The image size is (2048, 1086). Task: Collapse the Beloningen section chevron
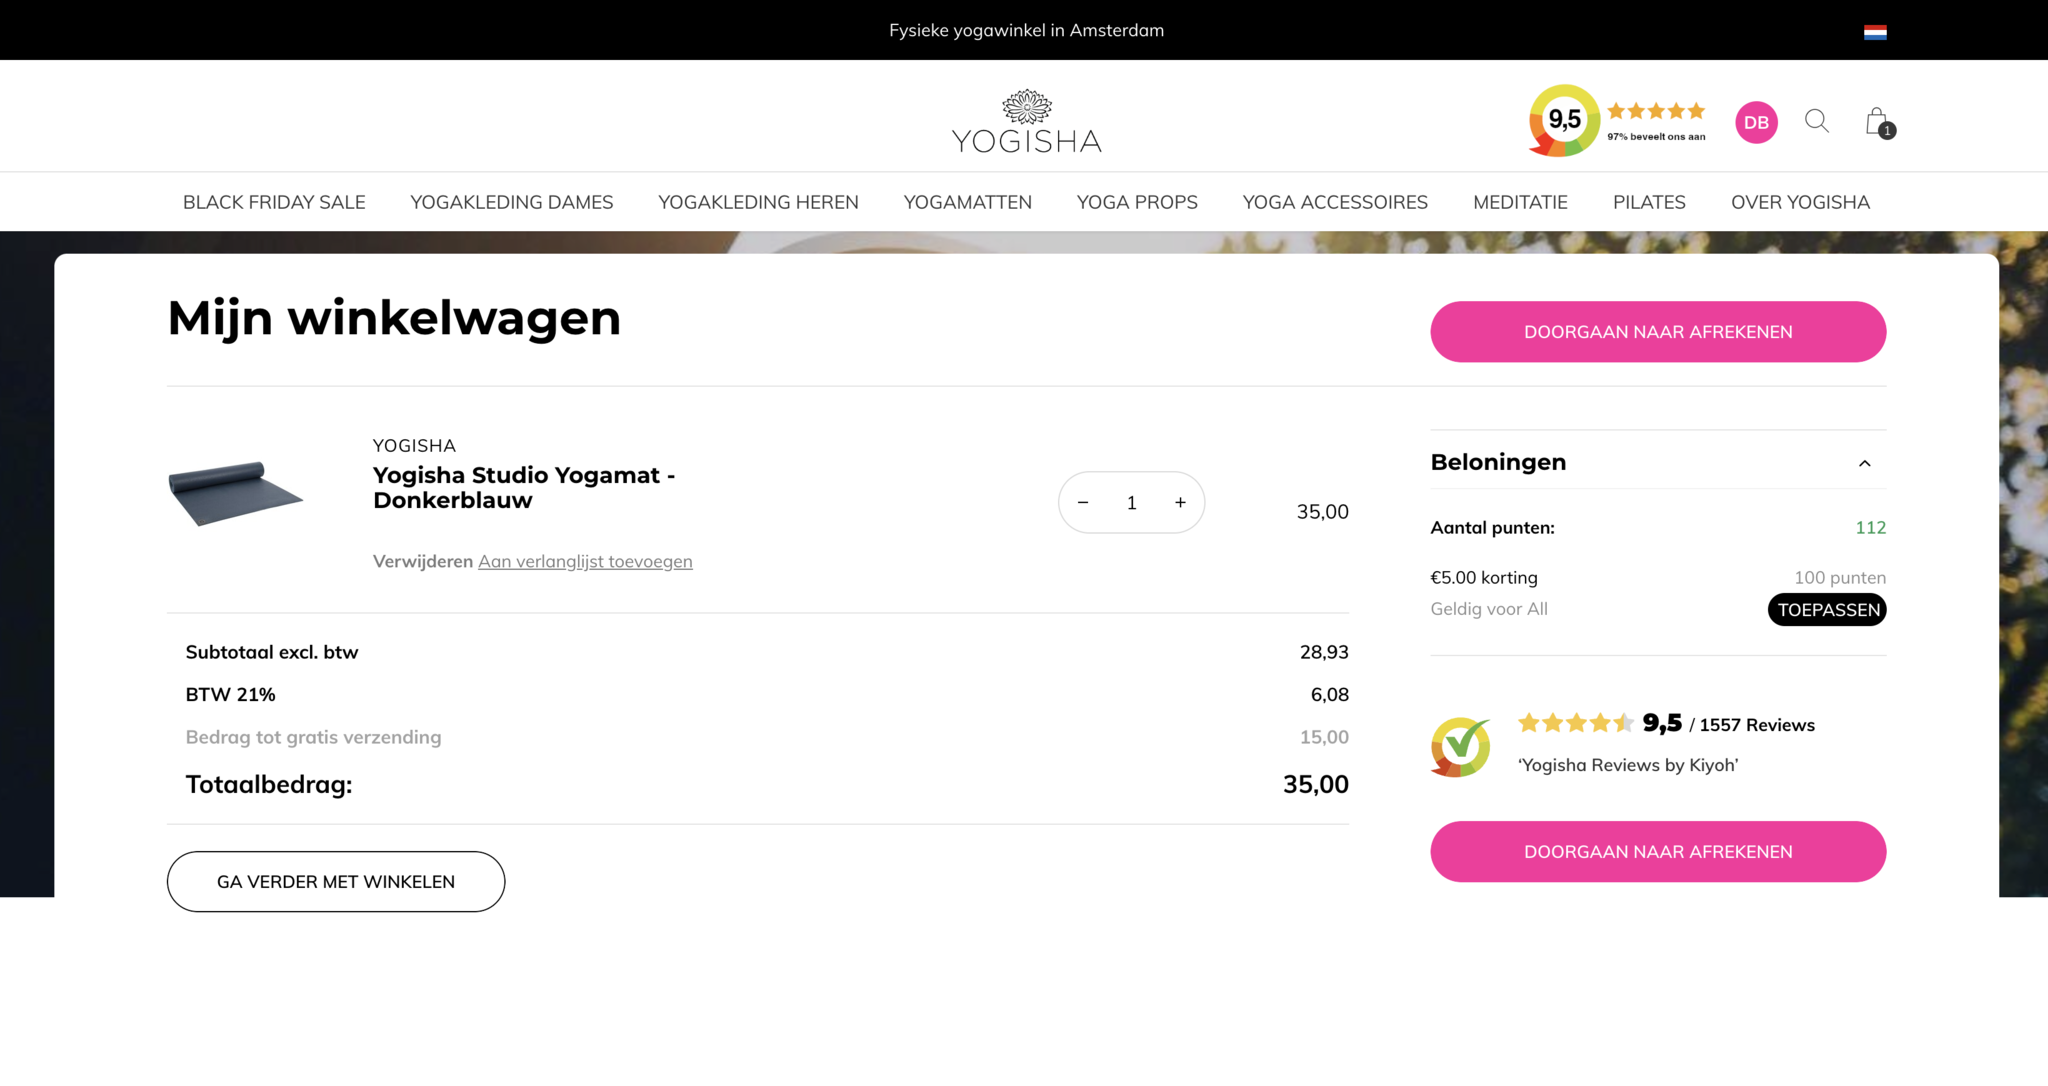point(1864,463)
